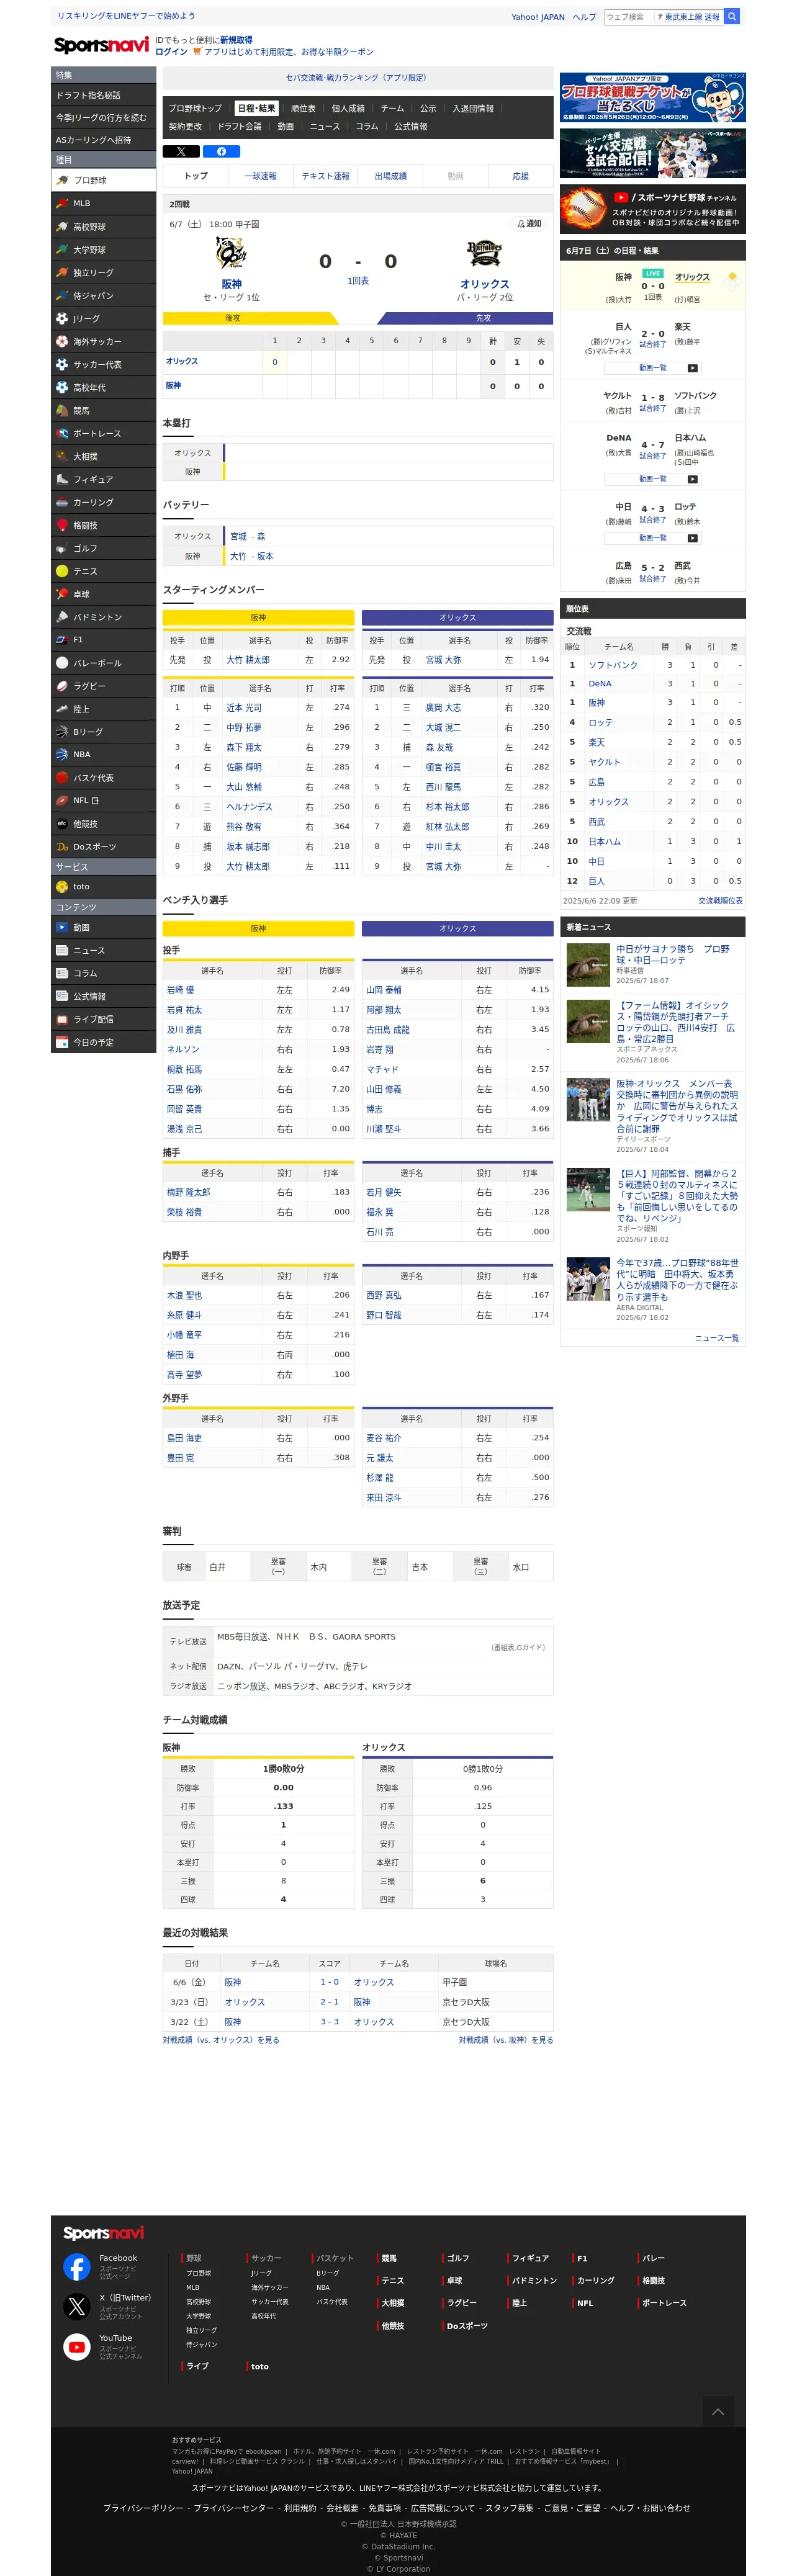Open player page for 頓宮 裕真

pos(443,767)
